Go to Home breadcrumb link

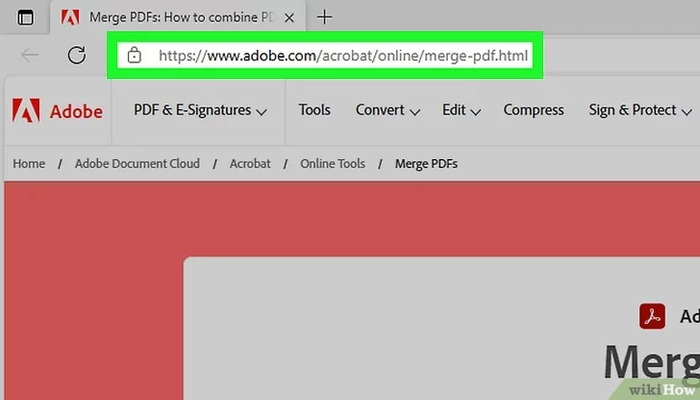pos(29,164)
